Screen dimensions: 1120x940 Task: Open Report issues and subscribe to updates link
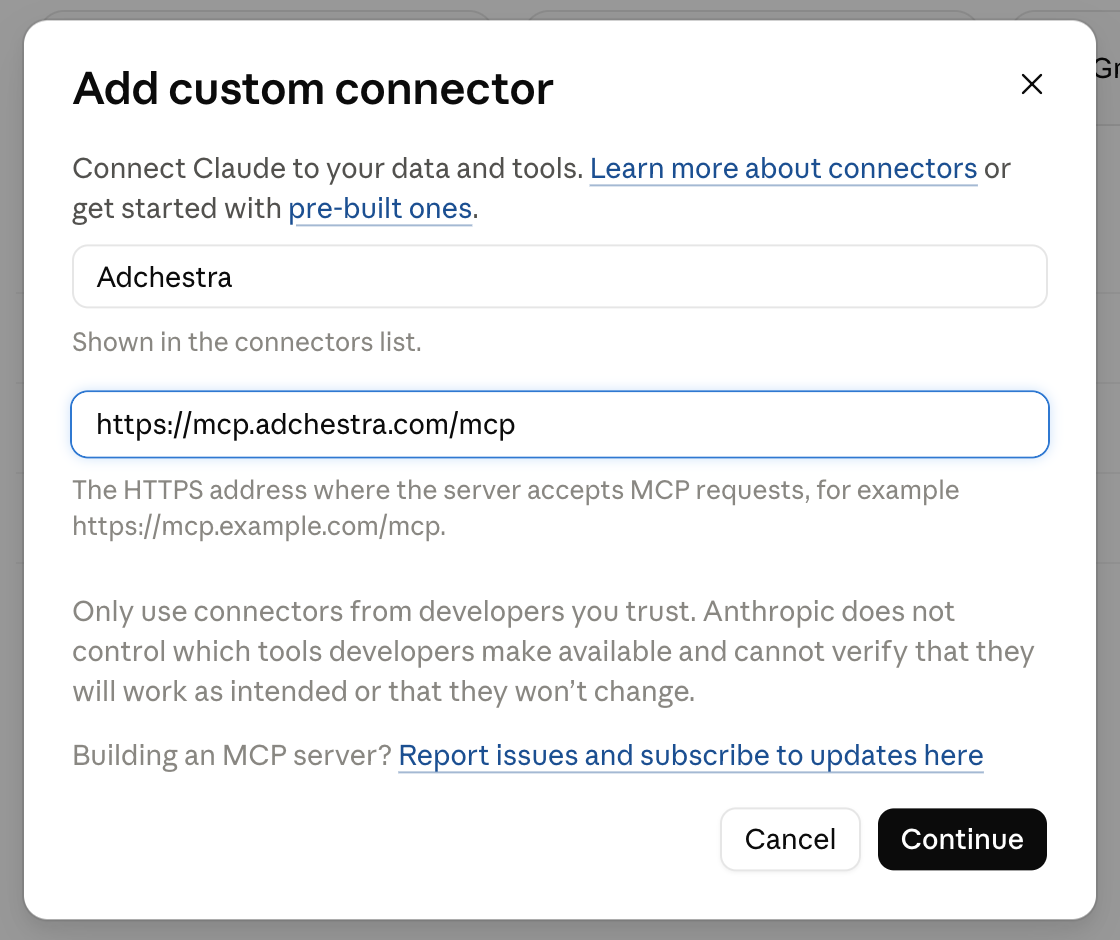691,755
